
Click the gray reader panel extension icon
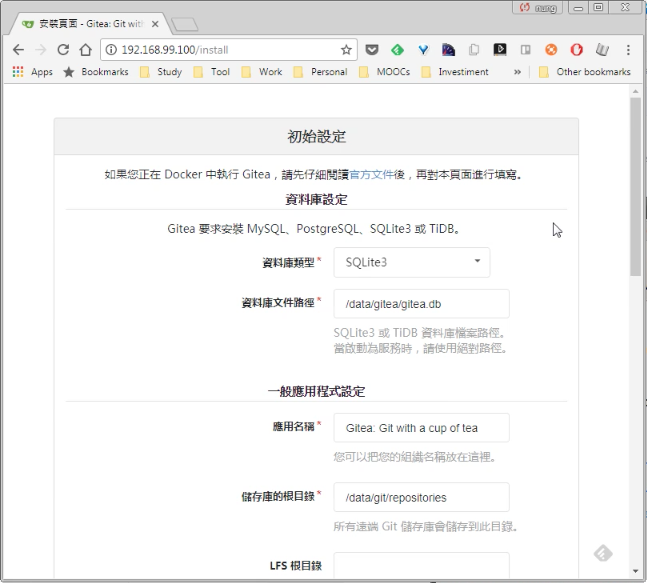[525, 50]
